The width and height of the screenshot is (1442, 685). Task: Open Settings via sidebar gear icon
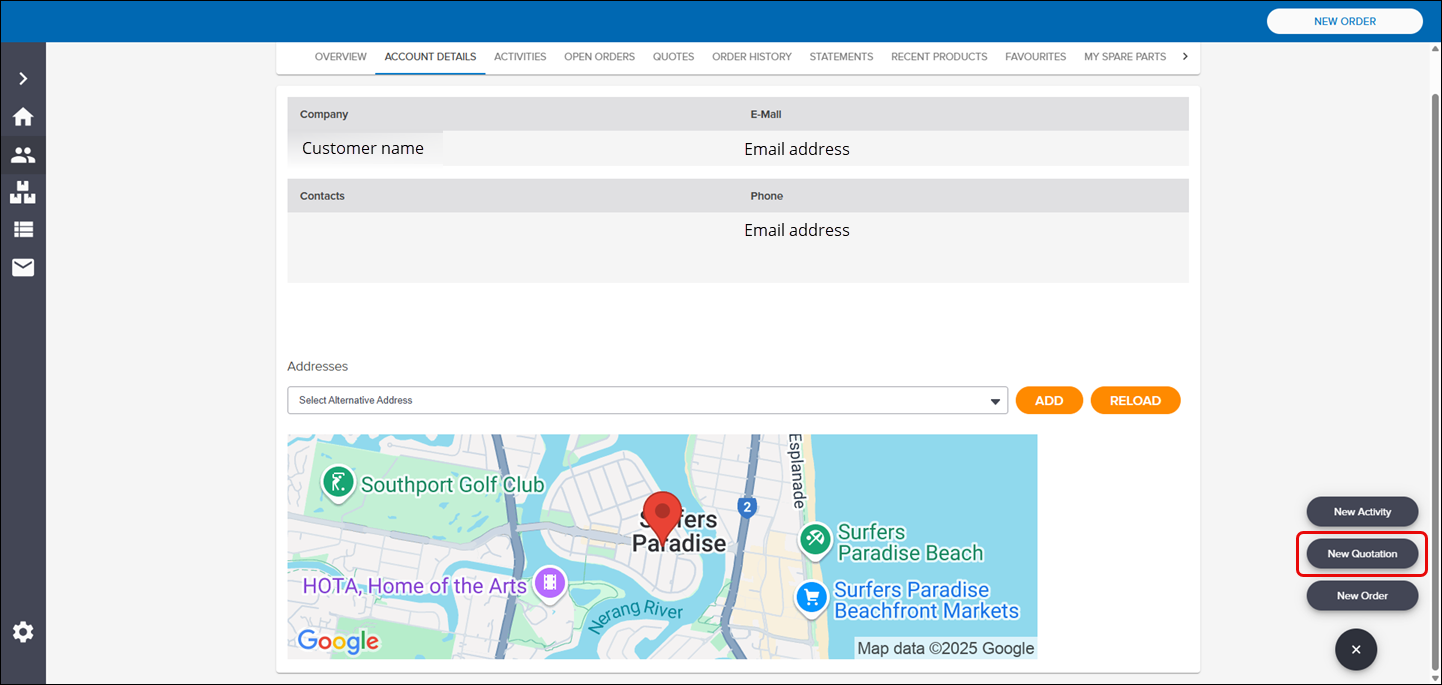[x=23, y=632]
